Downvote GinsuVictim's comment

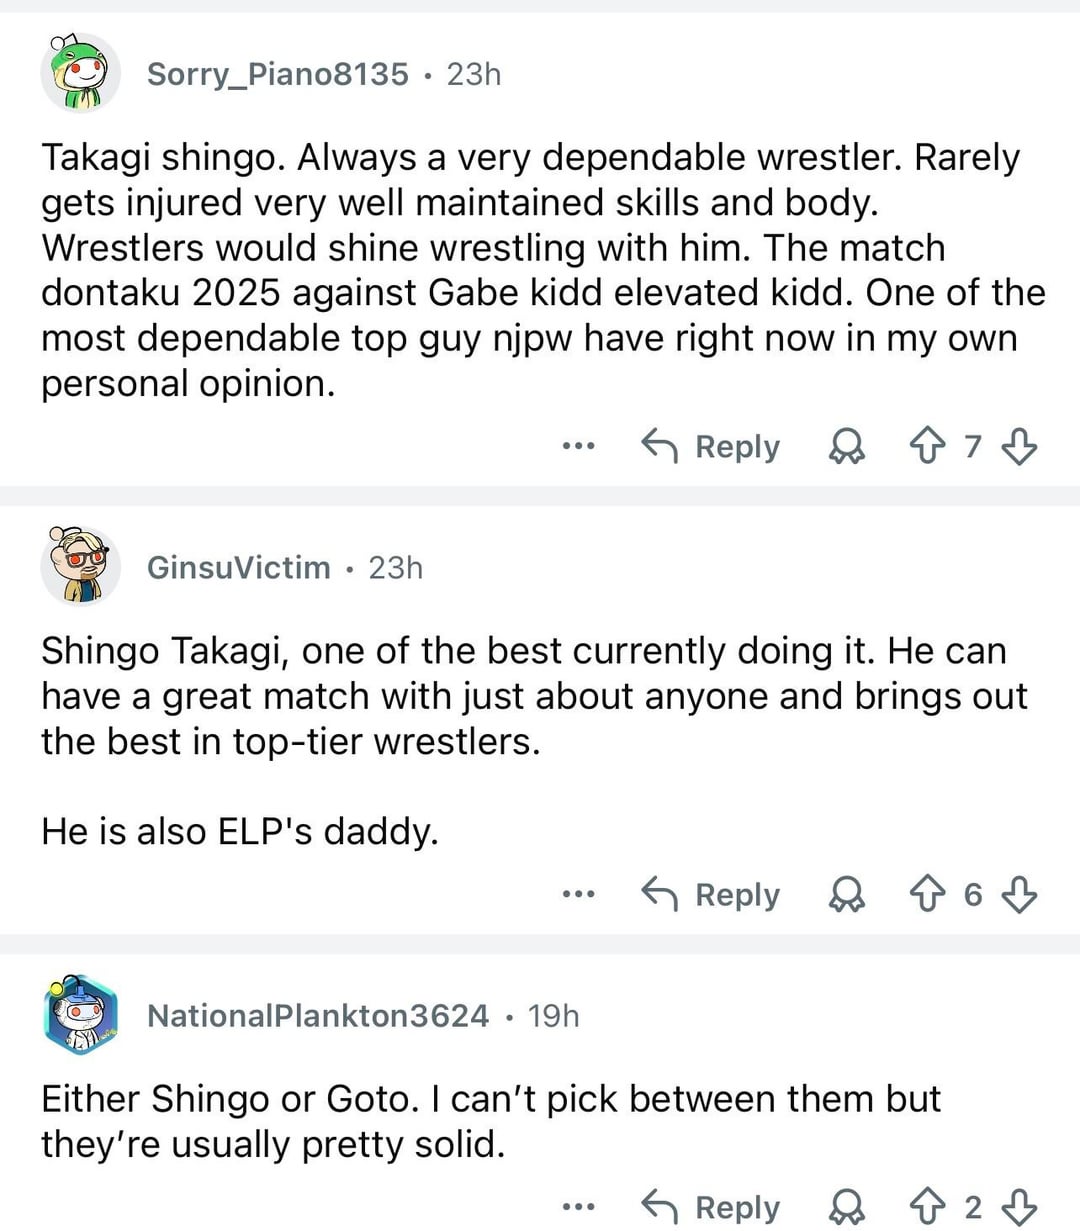1018,895
